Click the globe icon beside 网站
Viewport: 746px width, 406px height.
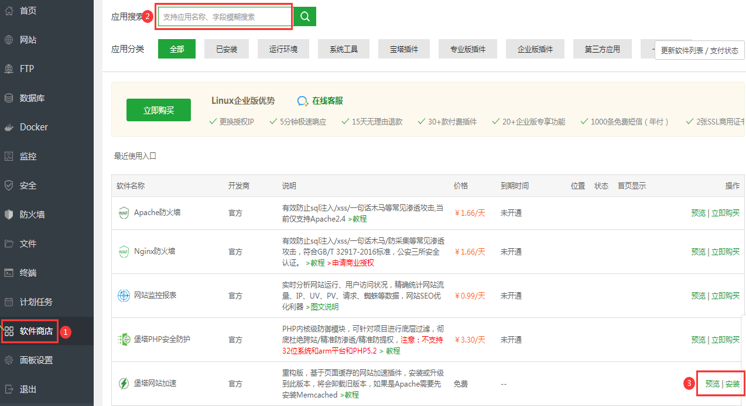click(x=9, y=40)
